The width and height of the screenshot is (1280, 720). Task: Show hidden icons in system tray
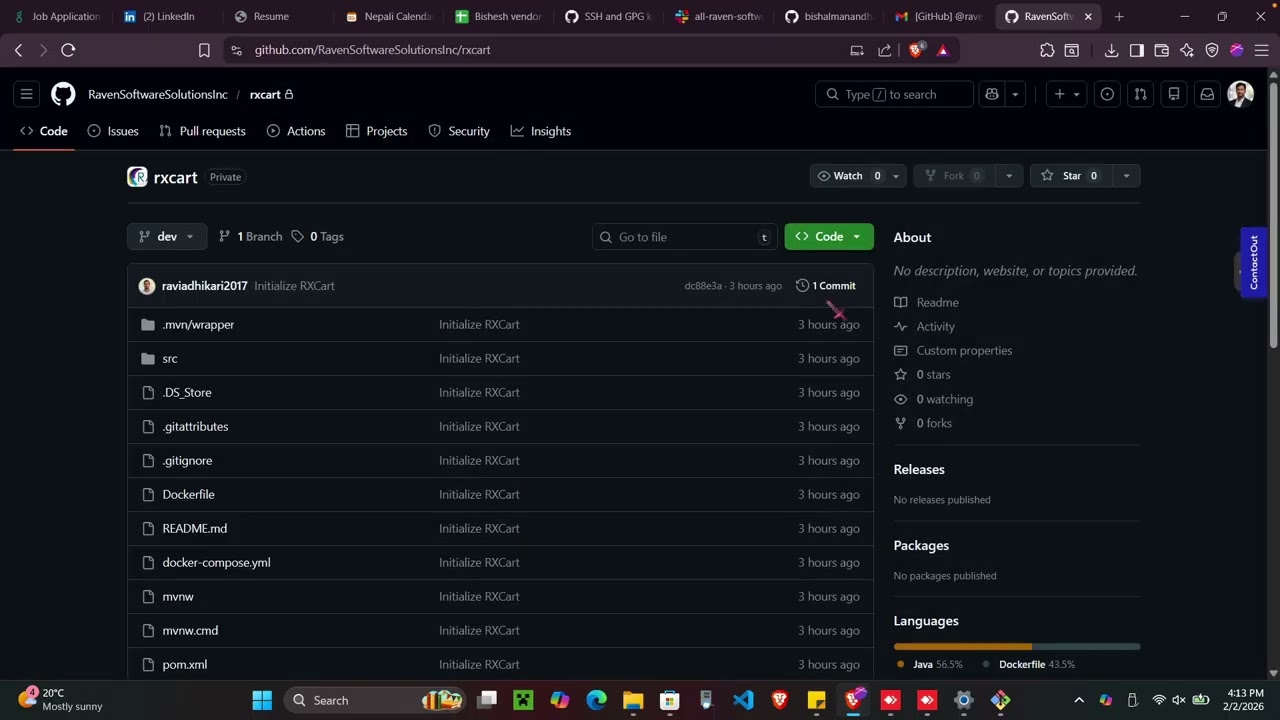[x=1079, y=700]
